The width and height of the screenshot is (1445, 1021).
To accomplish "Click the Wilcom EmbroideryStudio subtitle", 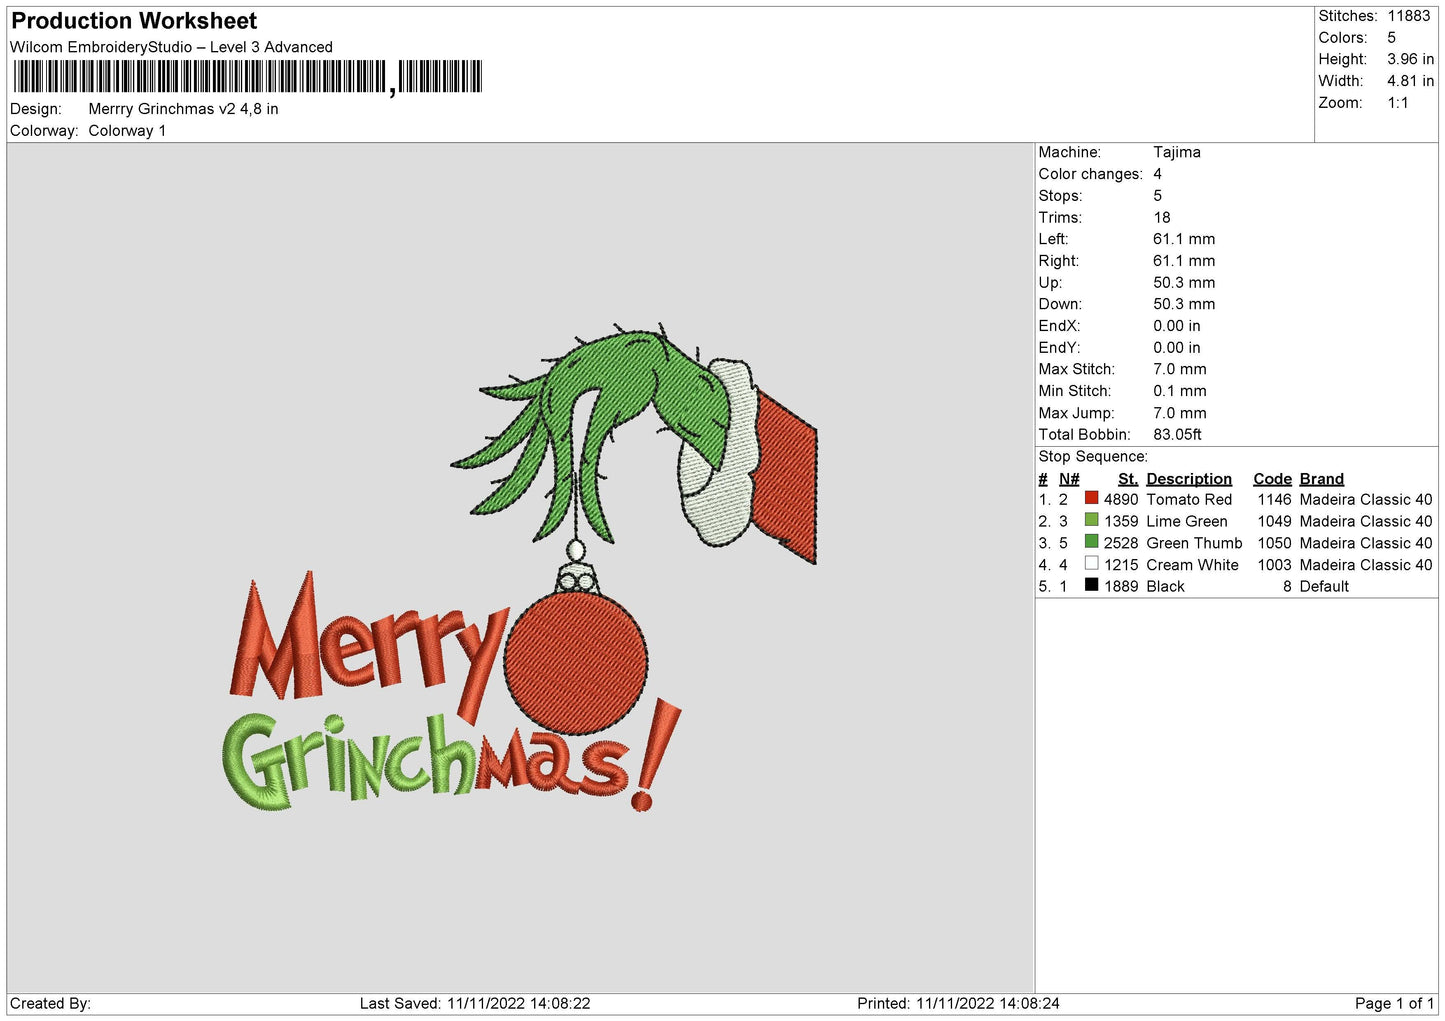I will [171, 47].
